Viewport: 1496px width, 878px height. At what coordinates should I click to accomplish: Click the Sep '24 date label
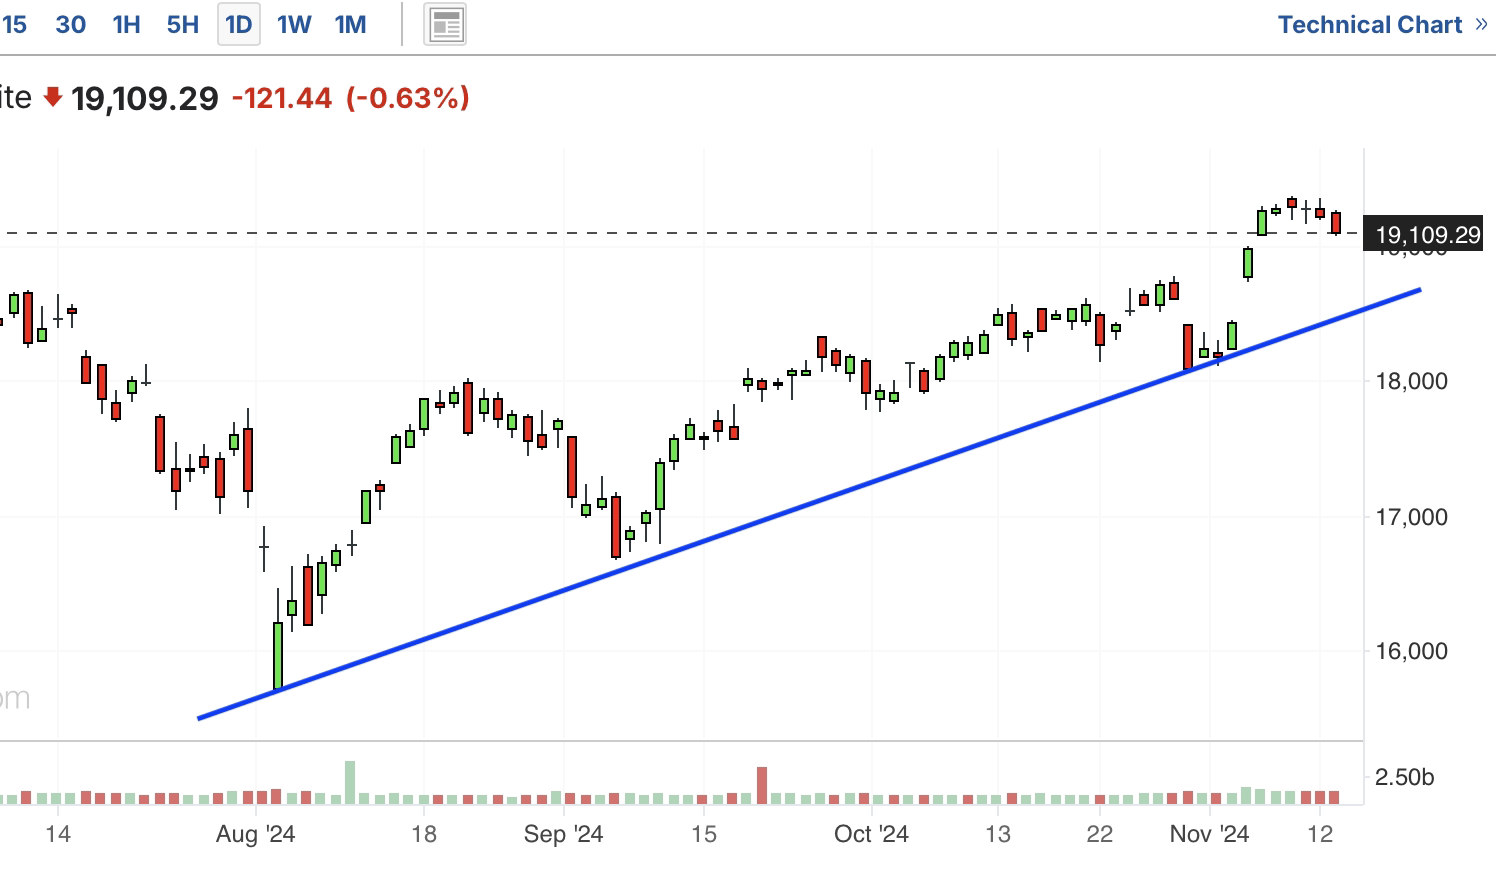[x=563, y=834]
